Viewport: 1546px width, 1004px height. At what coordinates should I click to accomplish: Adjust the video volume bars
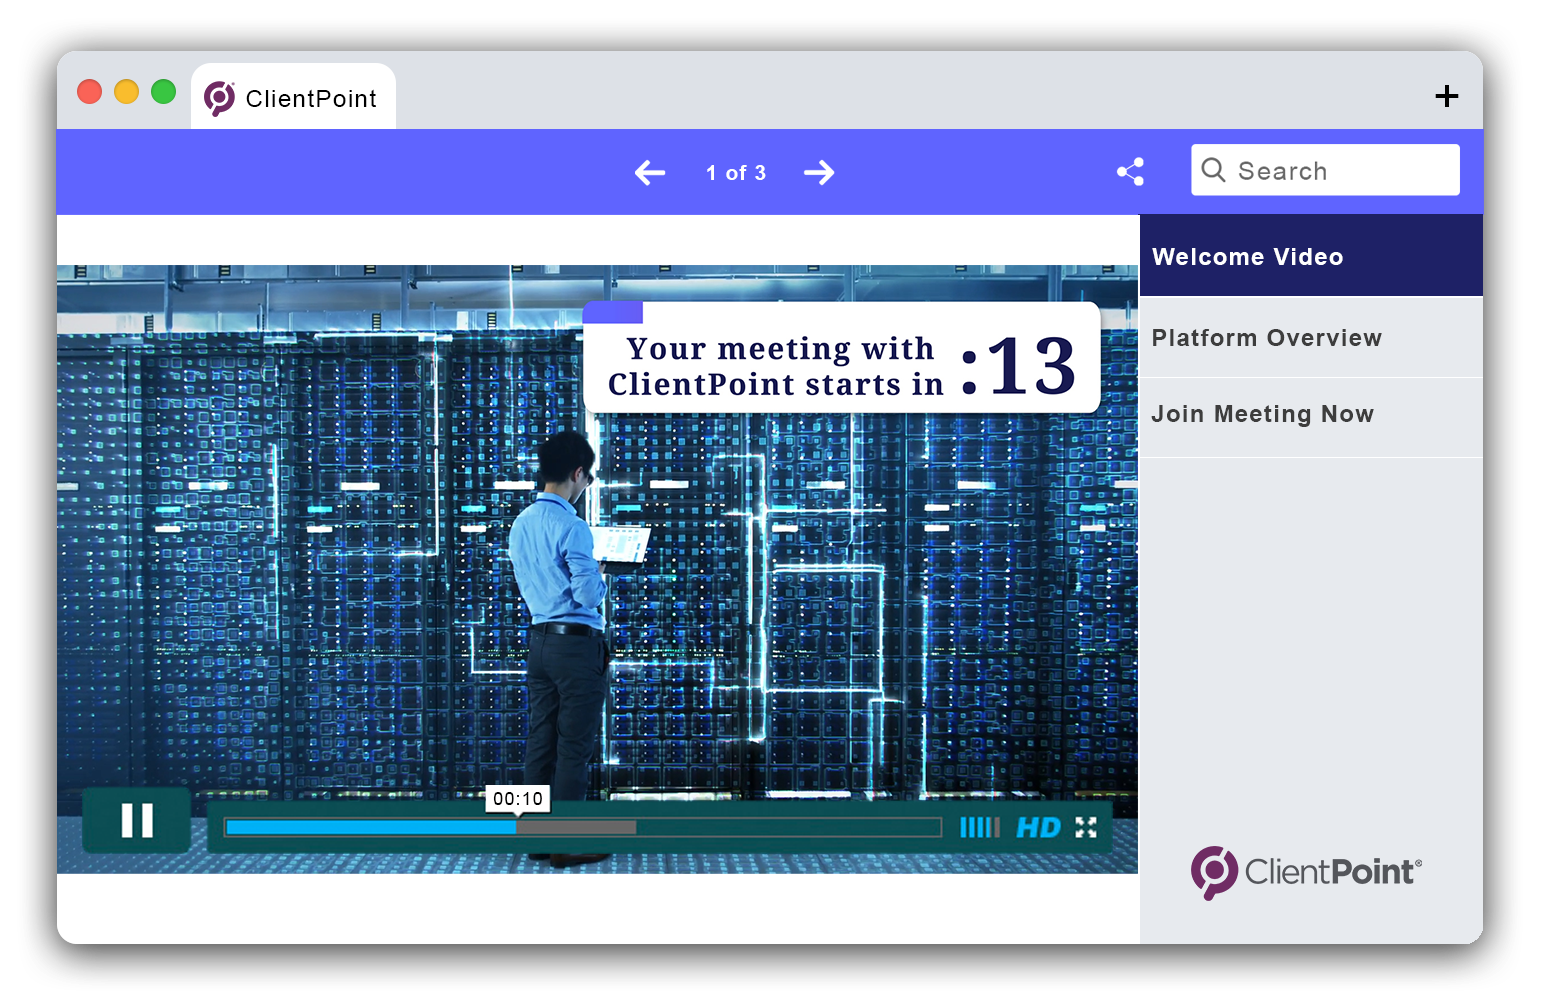979,828
